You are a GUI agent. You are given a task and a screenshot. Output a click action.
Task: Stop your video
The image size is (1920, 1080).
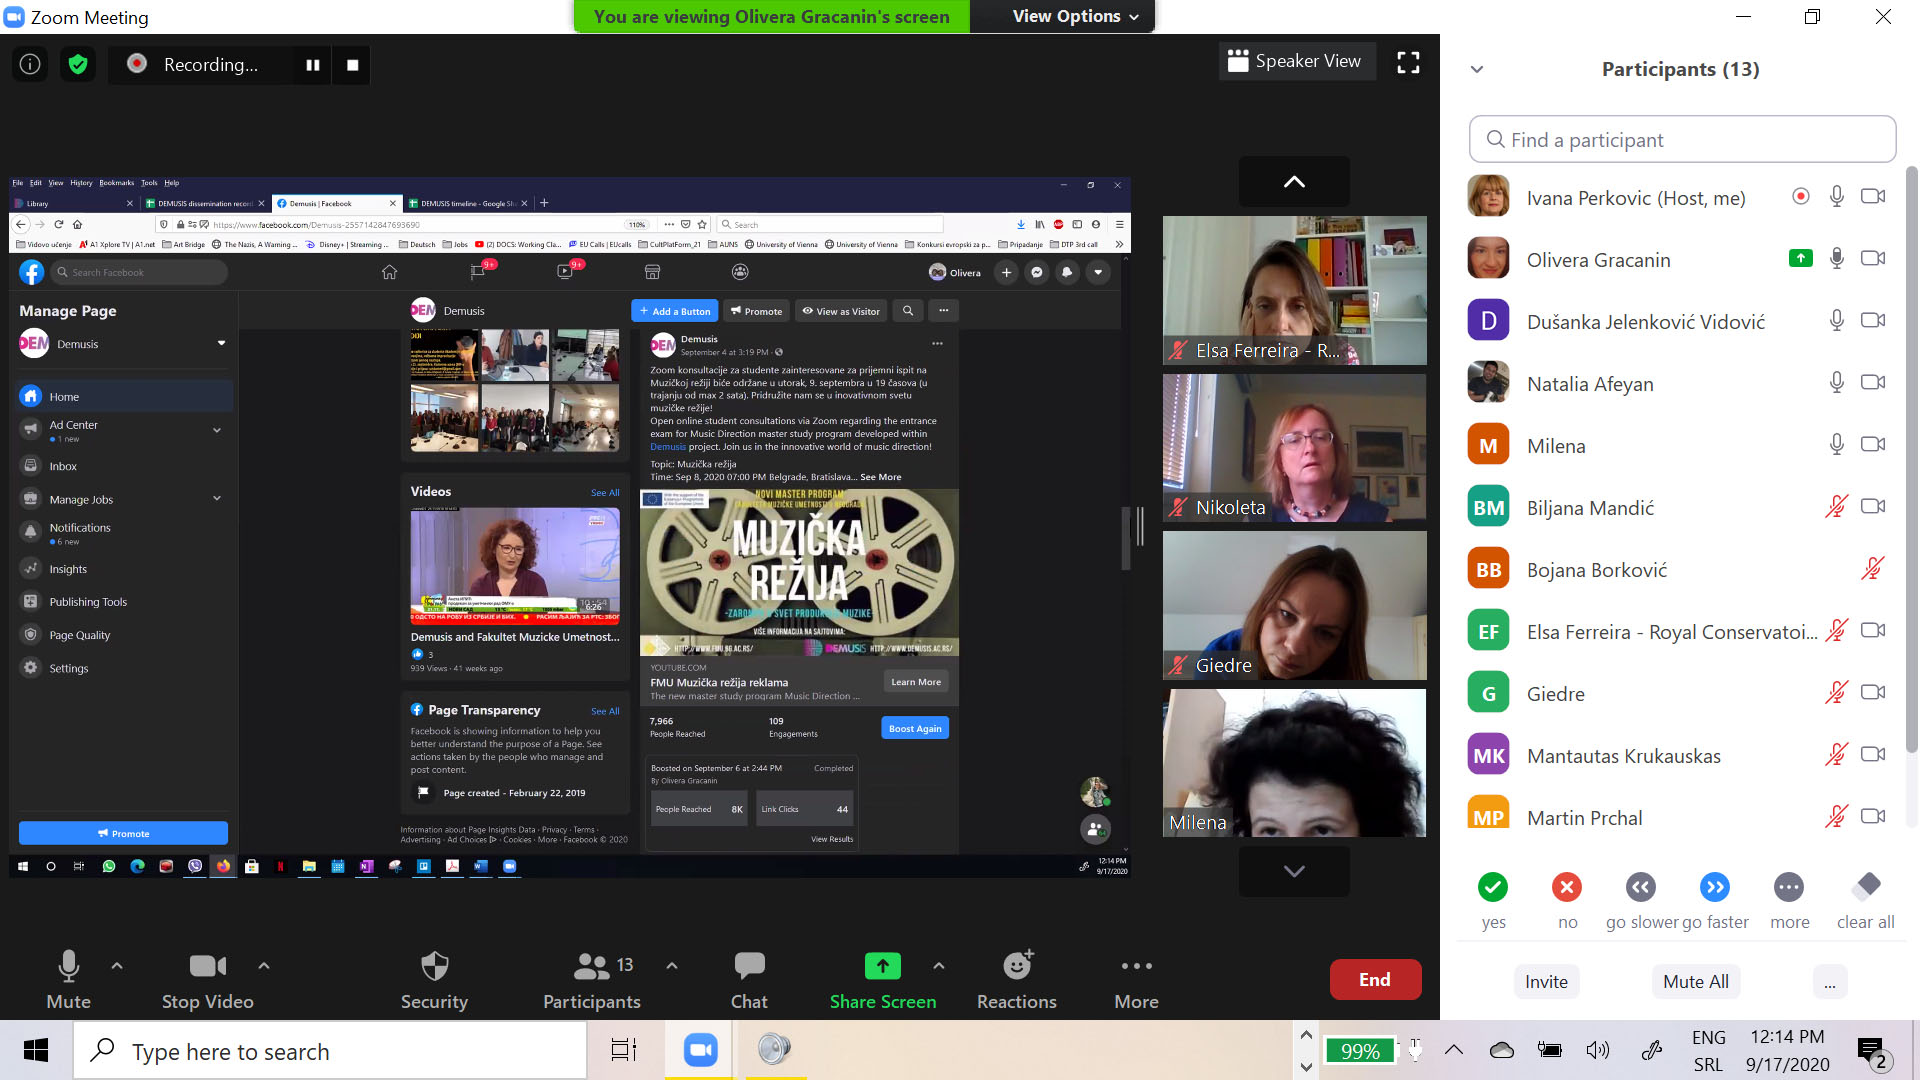click(x=208, y=980)
